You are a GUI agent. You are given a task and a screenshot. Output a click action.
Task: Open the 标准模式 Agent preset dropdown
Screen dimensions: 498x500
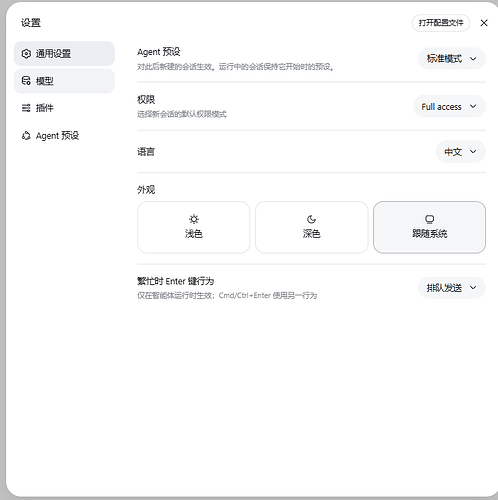coord(452,59)
